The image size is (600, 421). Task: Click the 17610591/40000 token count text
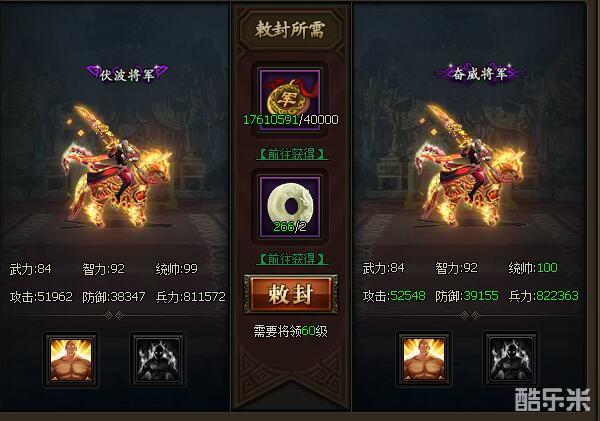point(290,119)
